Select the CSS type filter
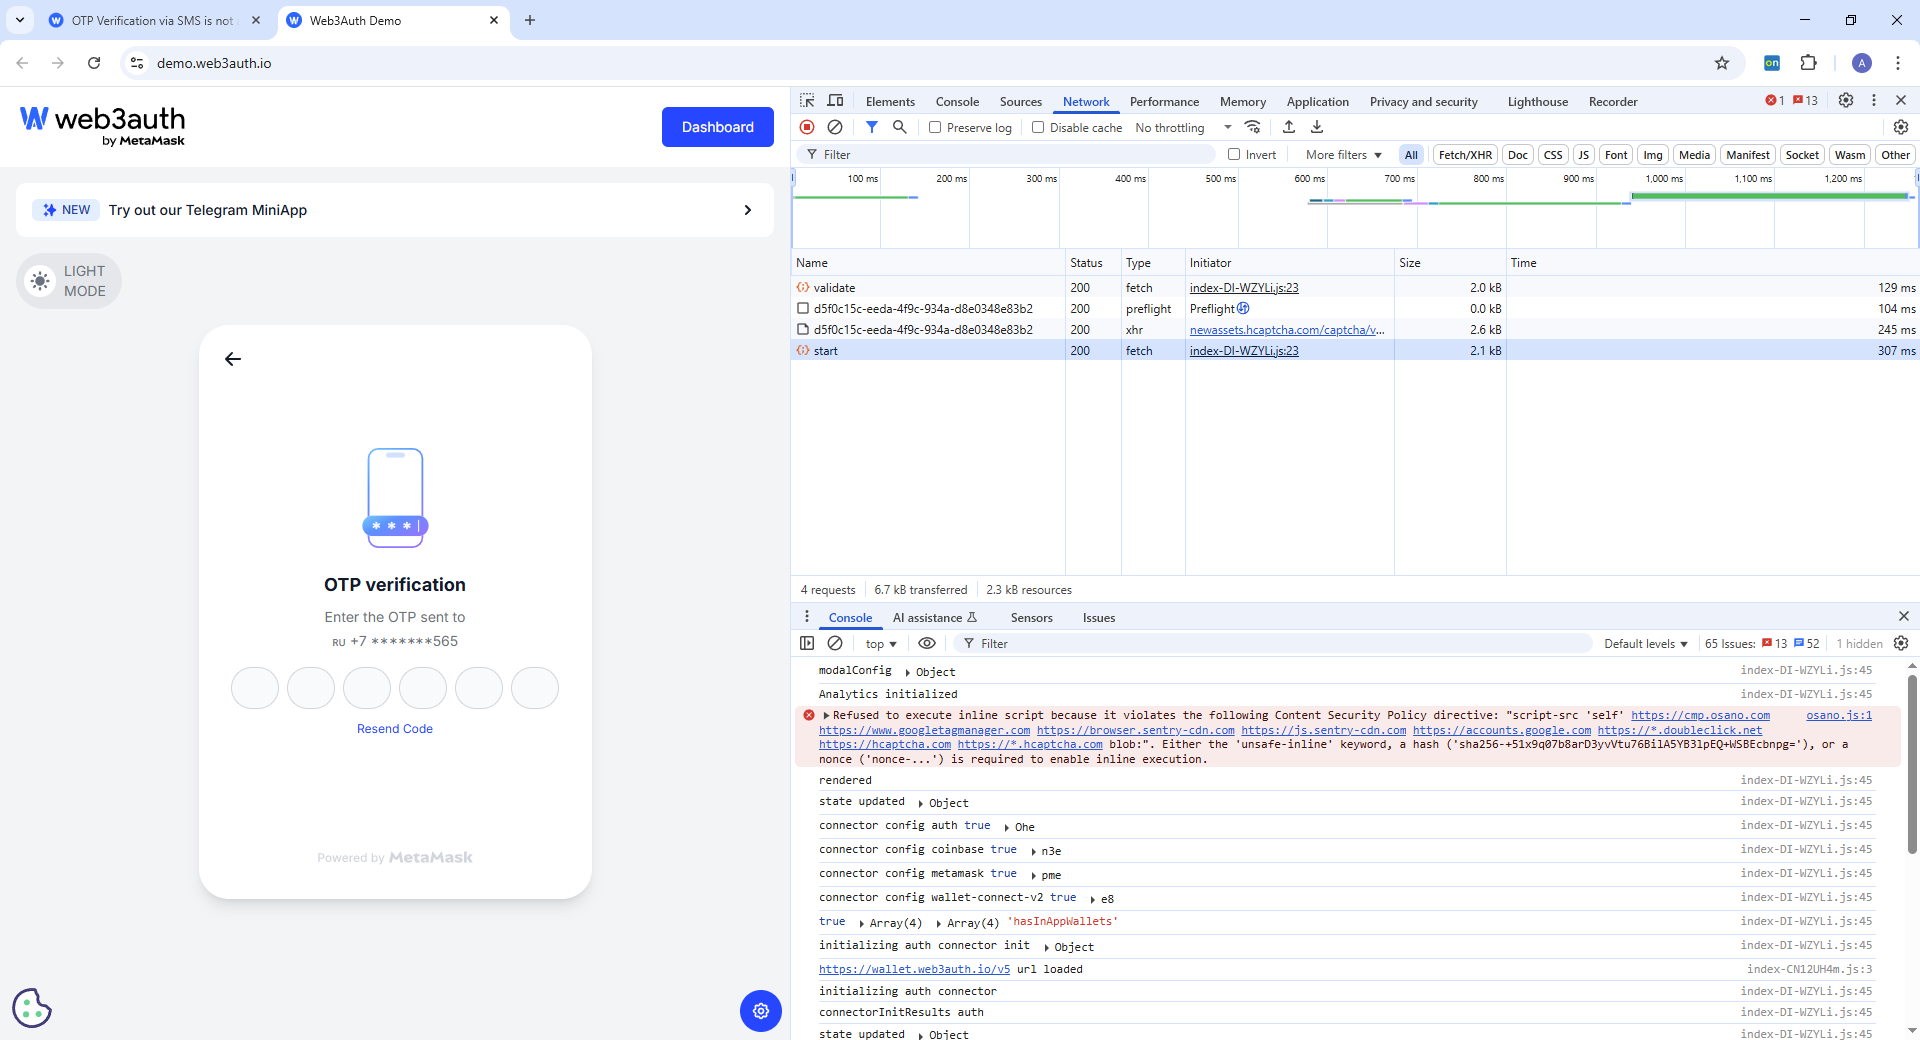Screen dimensions: 1920x1040 tap(1553, 155)
